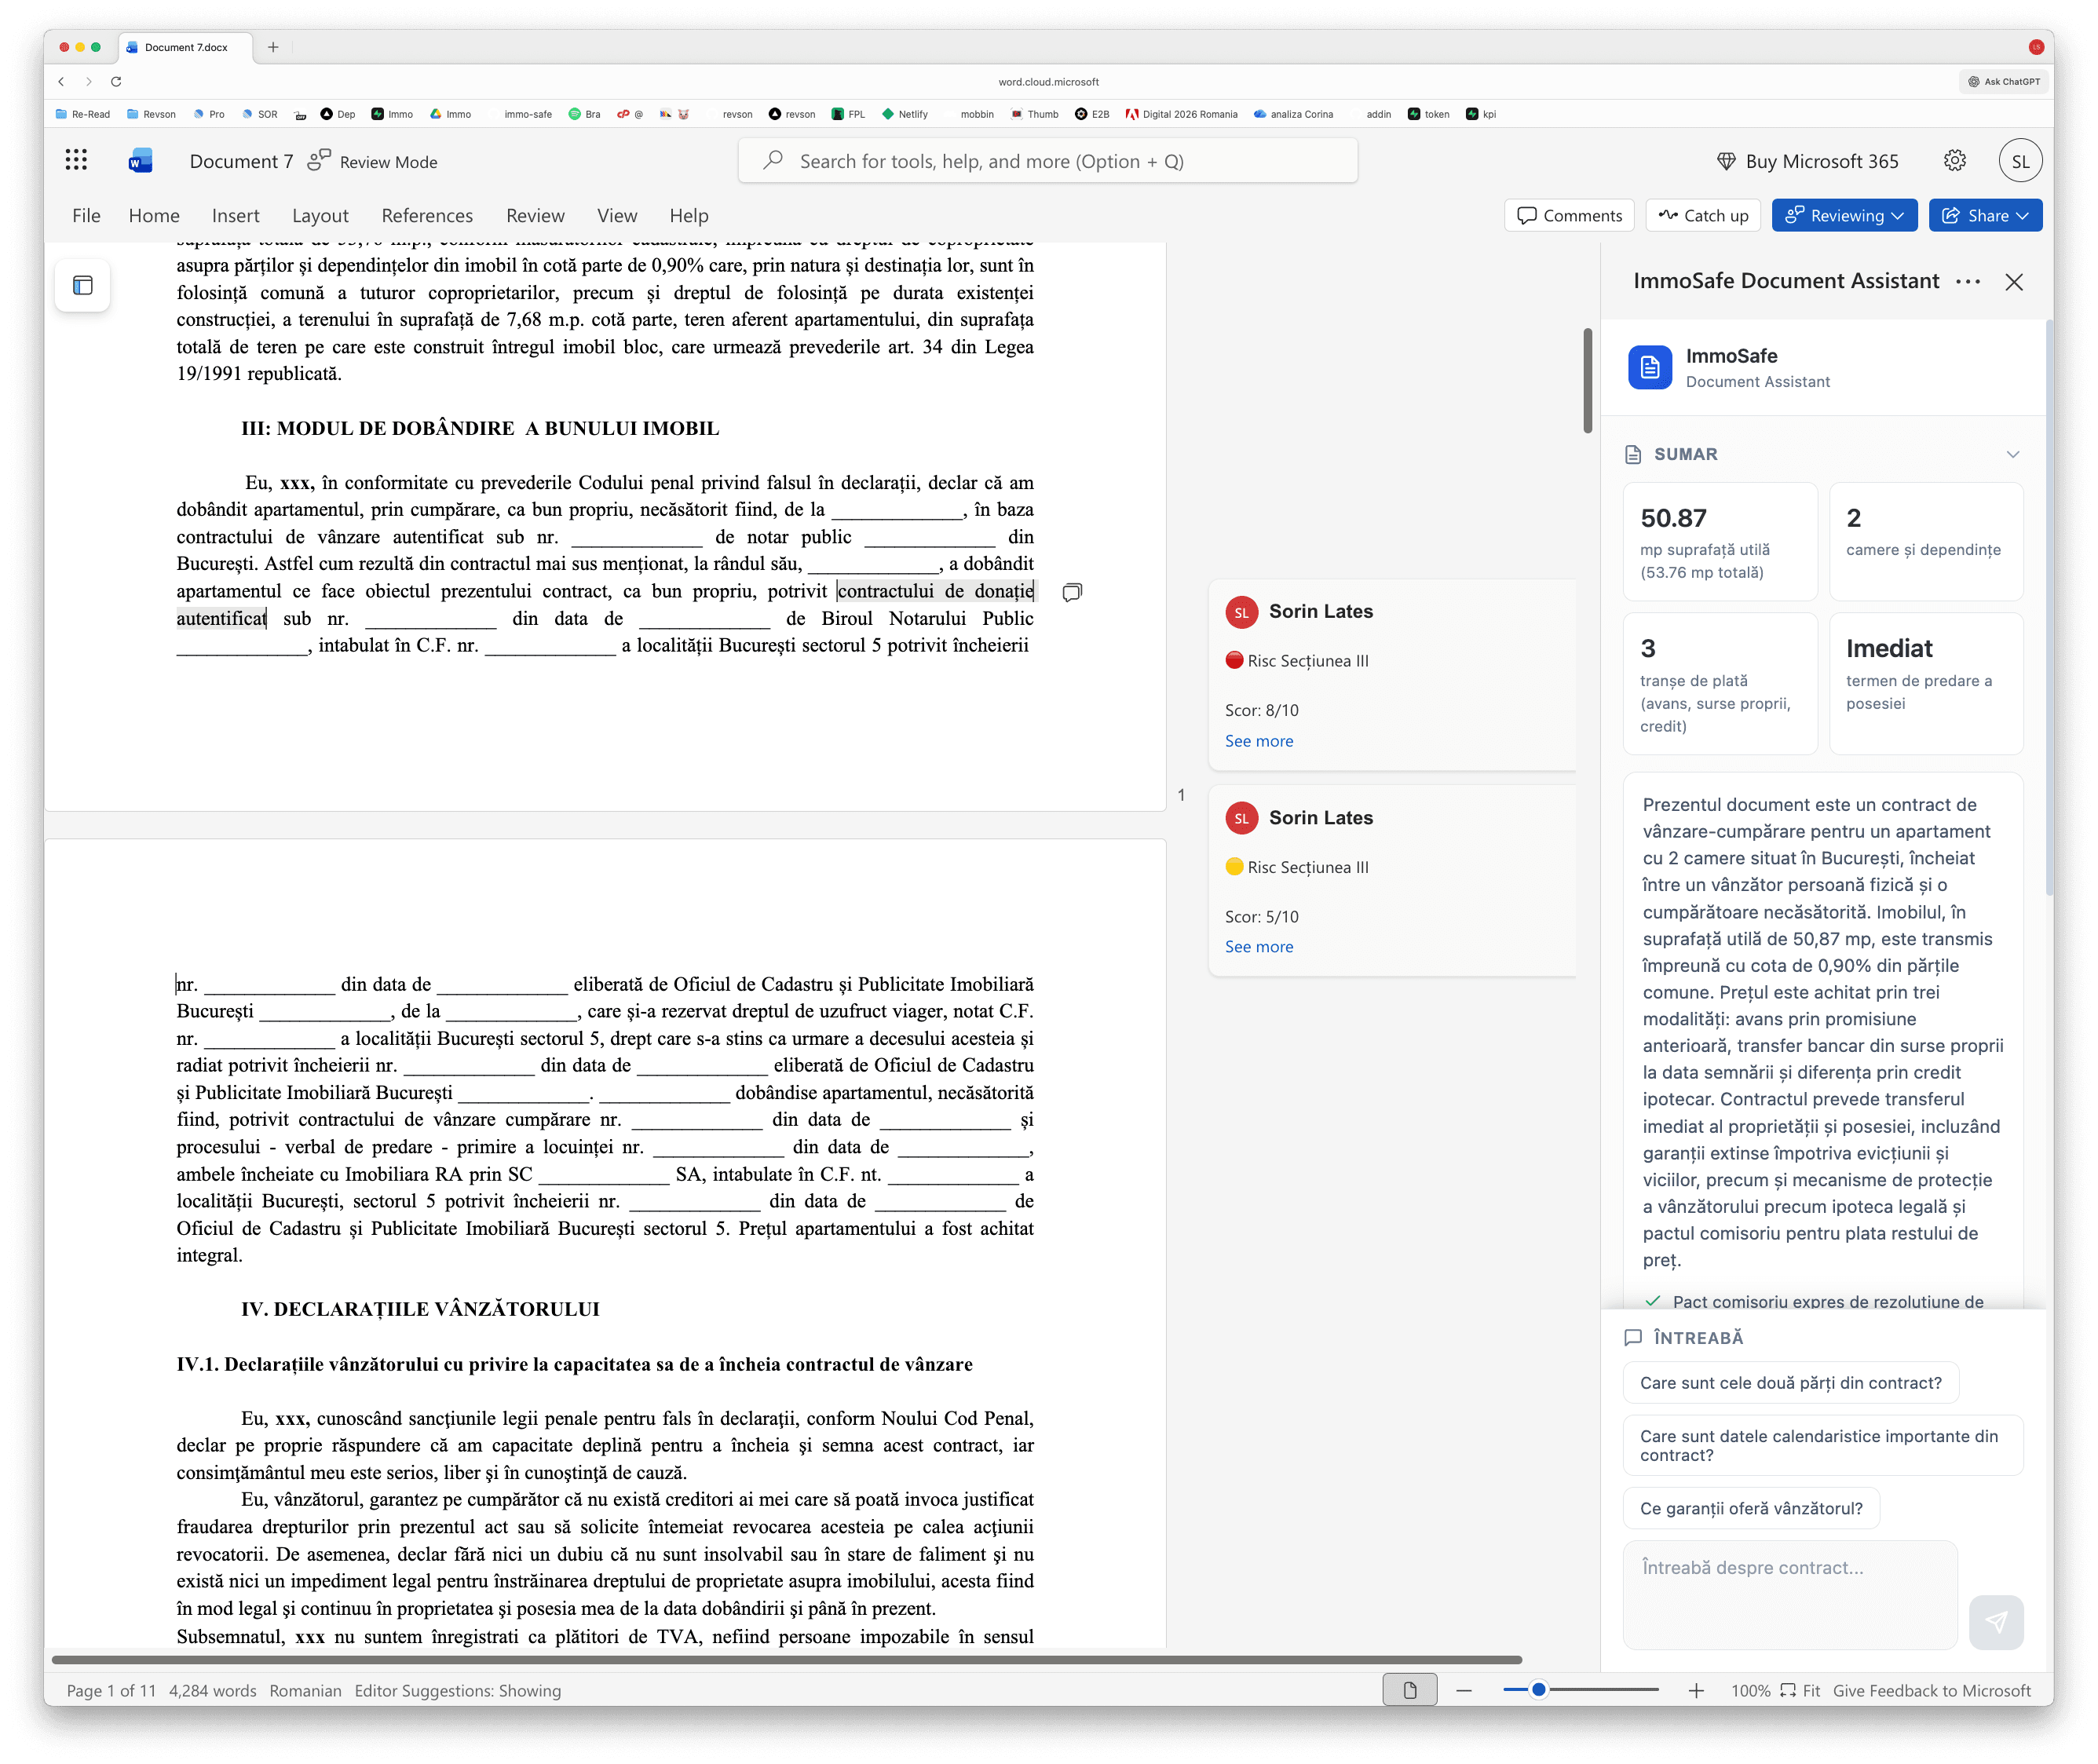Screen dimensions: 2098x1764
Task: Click Editor Suggestions: Showing to change it
Action: (457, 1690)
